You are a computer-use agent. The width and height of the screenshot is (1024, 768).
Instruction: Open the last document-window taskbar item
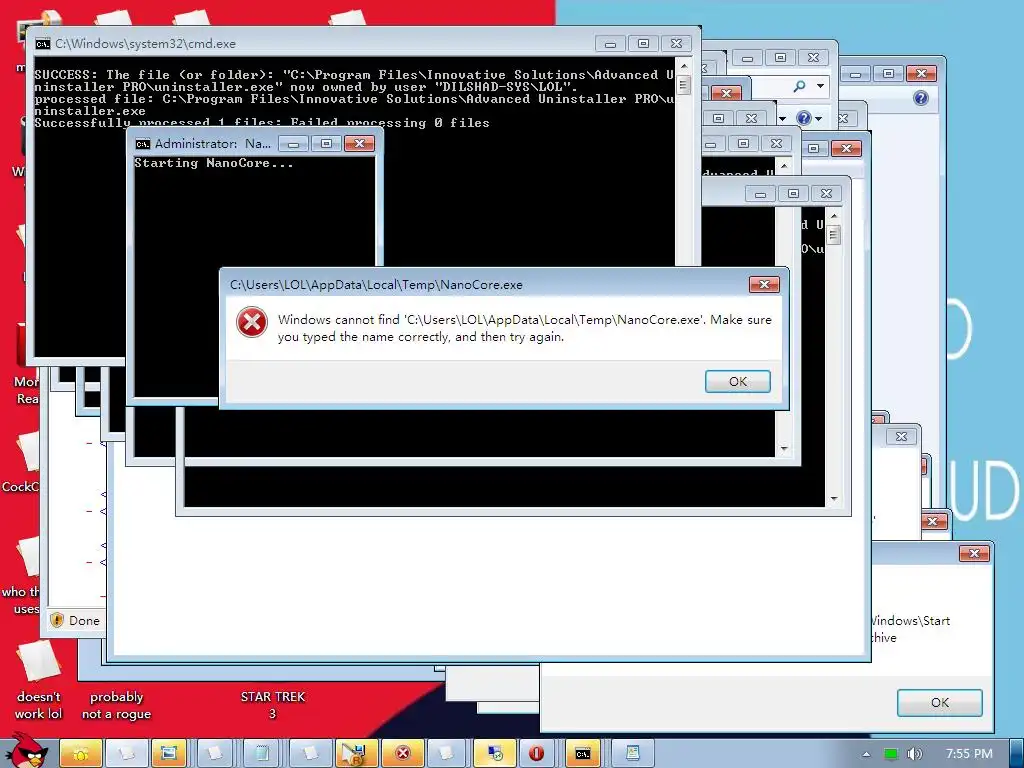[x=632, y=754]
